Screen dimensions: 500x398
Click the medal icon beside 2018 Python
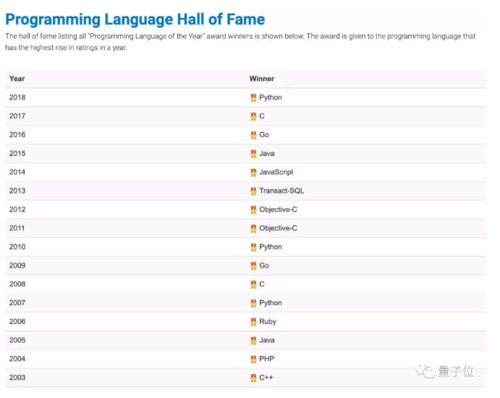pyautogui.click(x=253, y=98)
